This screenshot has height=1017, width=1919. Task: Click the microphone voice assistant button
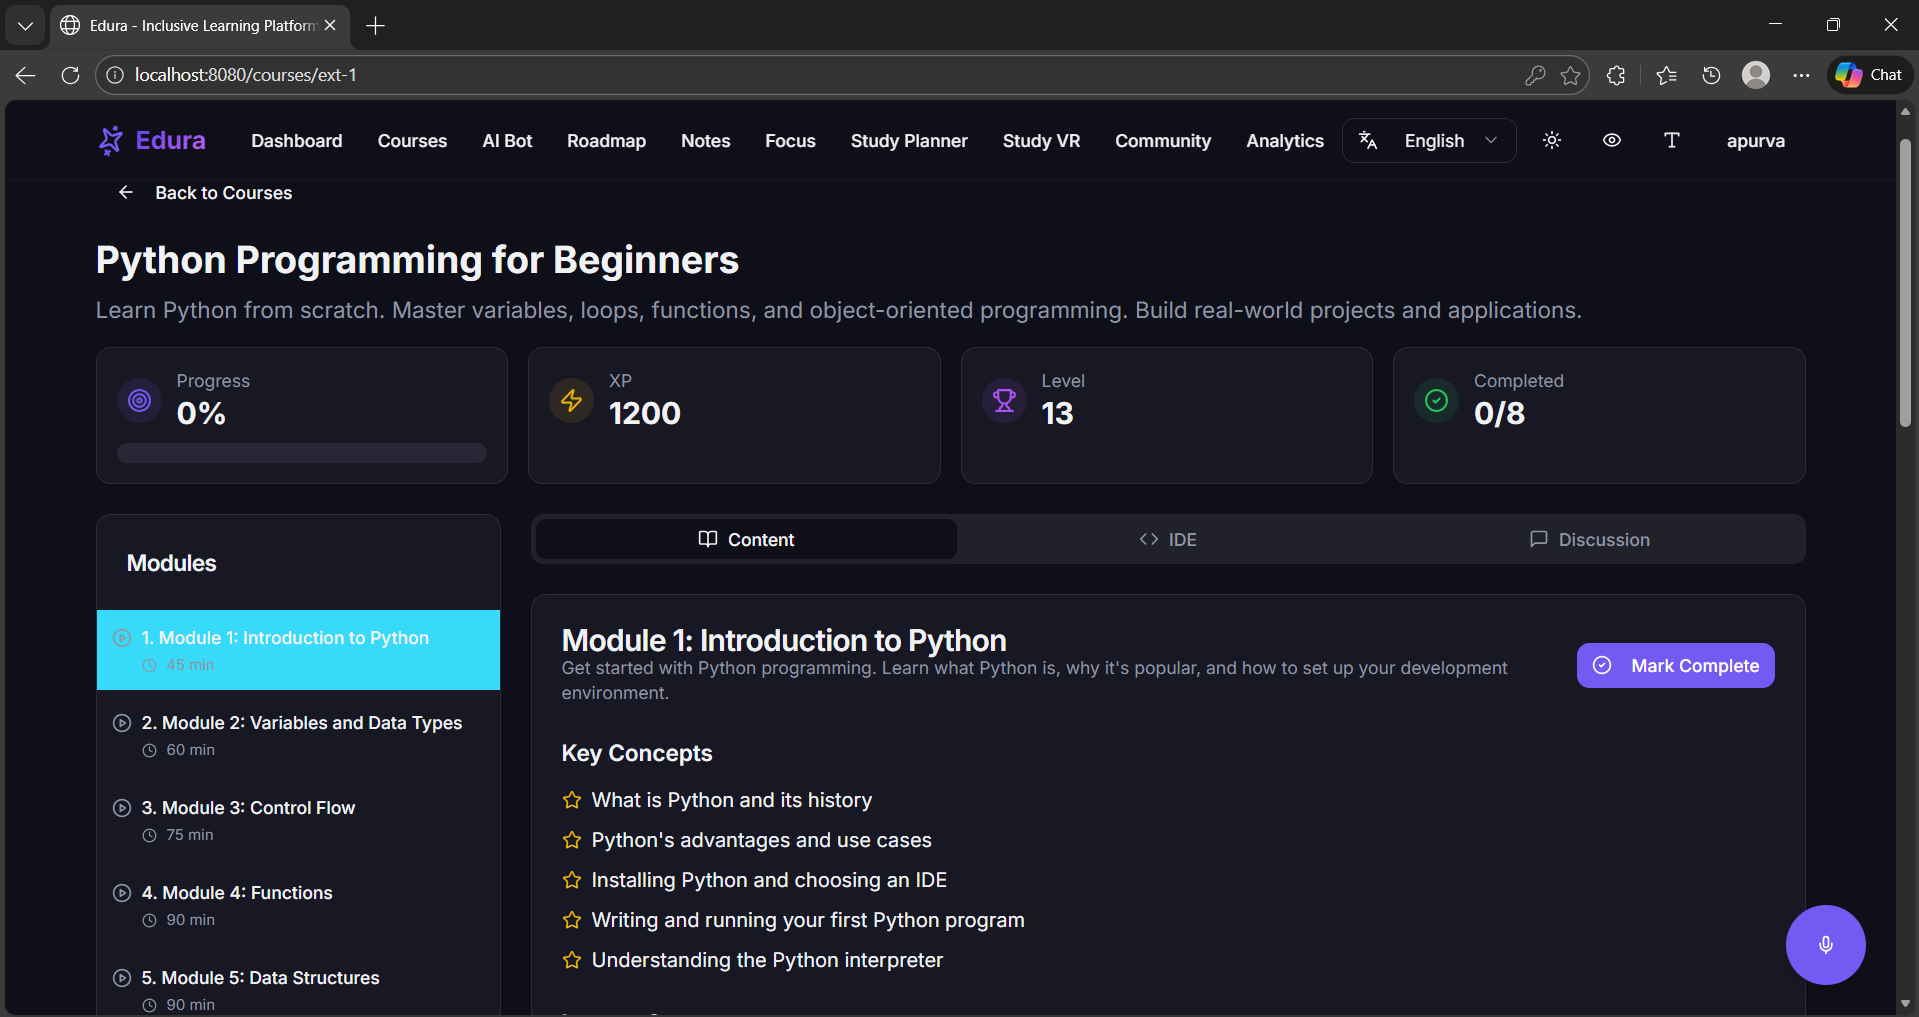tap(1825, 945)
